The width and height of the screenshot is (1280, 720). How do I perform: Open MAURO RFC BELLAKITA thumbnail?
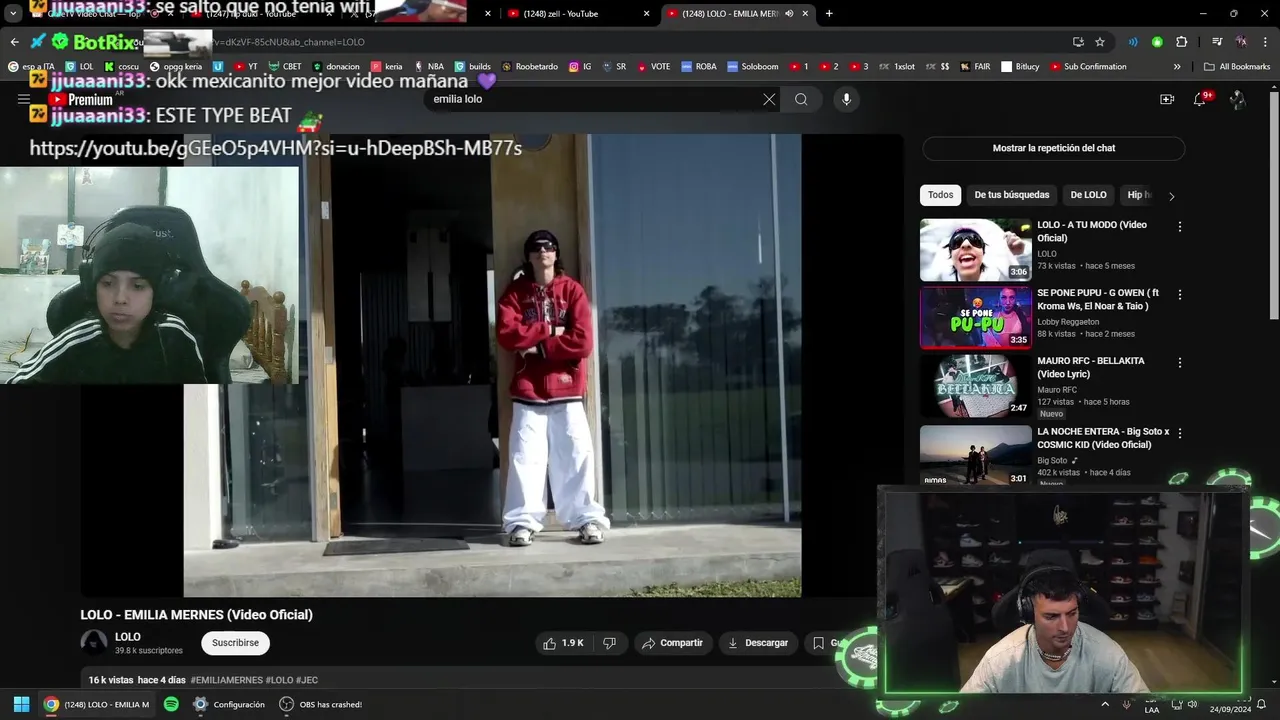[x=976, y=385]
